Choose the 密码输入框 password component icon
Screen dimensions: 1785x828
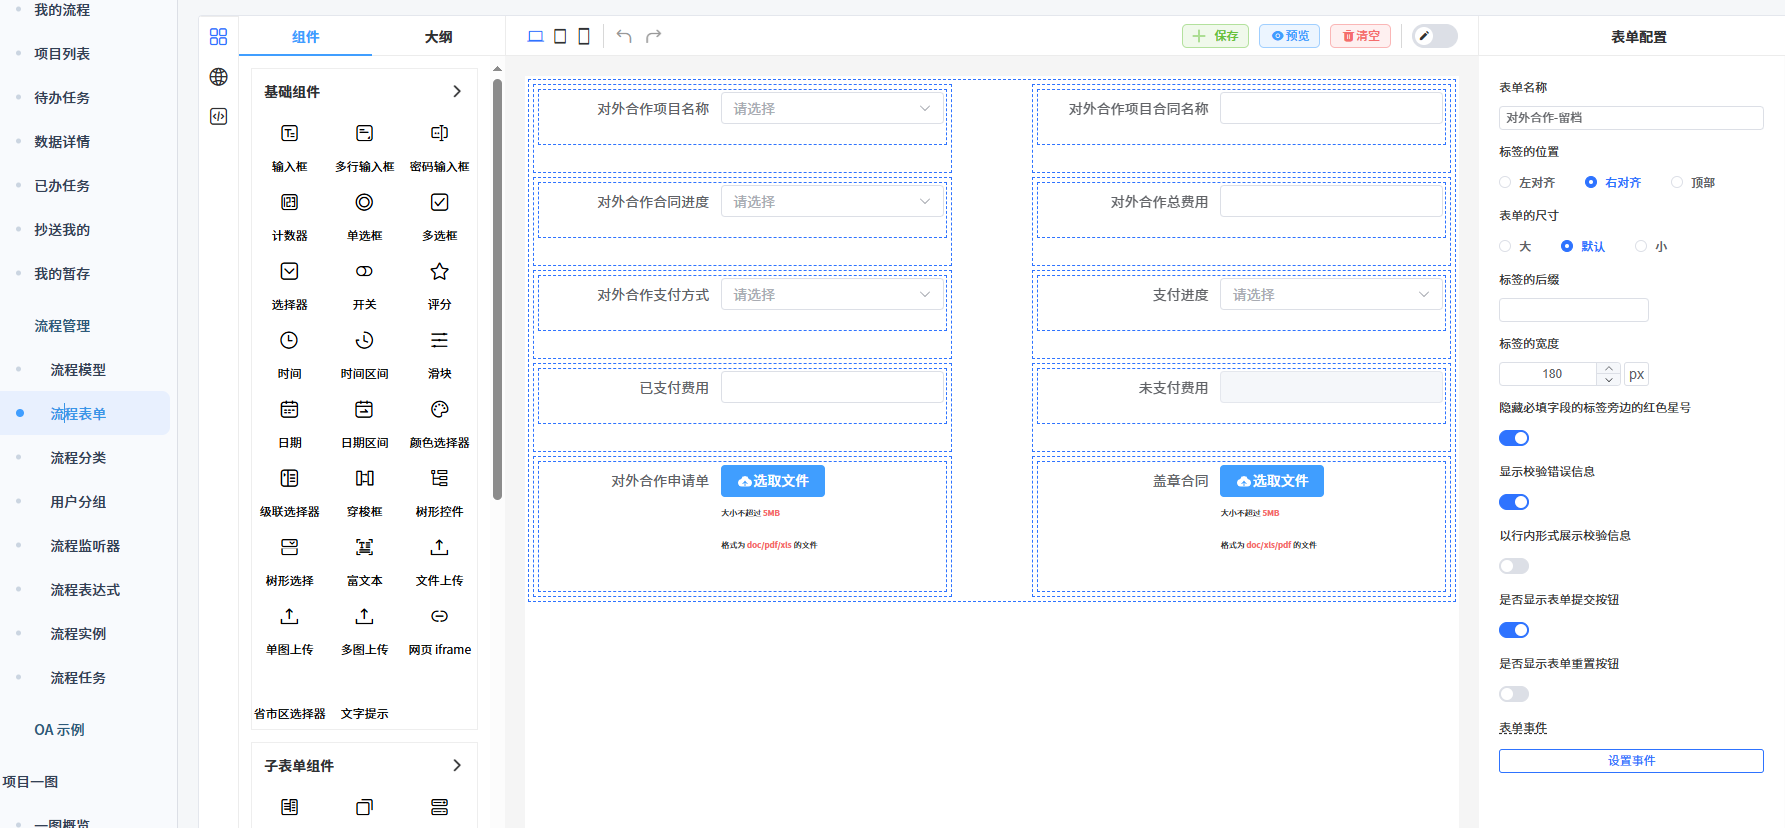[439, 133]
